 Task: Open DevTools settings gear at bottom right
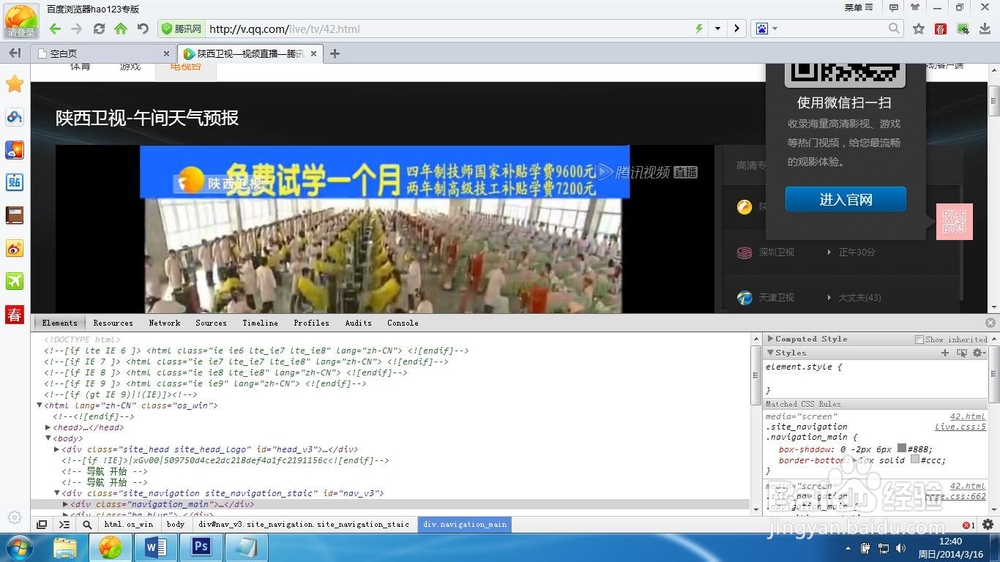pyautogui.click(x=988, y=524)
